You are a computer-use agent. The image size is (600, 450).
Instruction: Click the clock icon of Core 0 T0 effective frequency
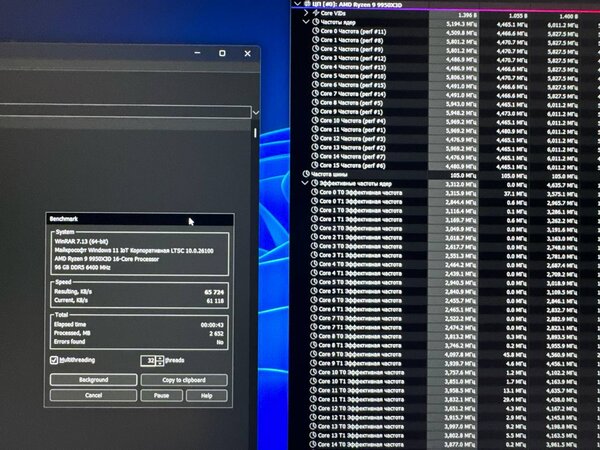[315, 192]
